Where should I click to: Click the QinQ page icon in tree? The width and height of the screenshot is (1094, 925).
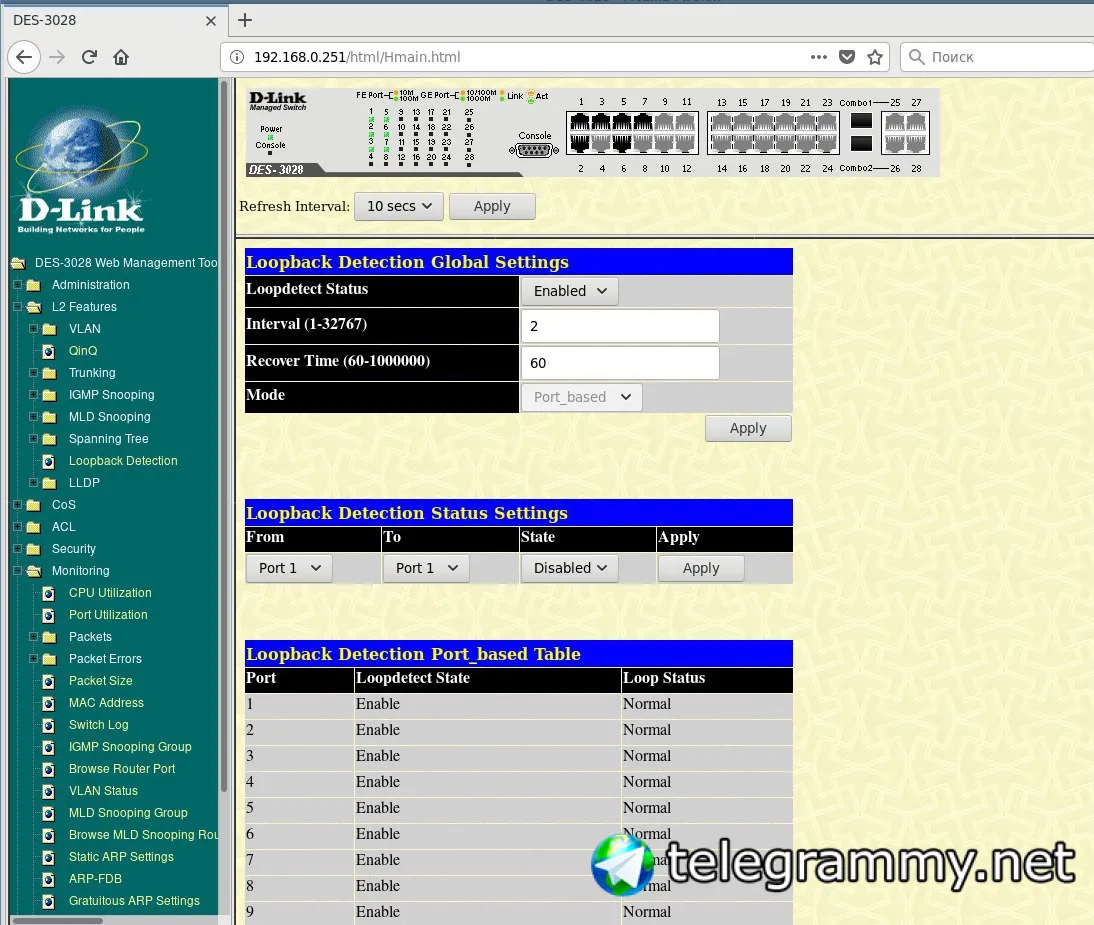coord(49,351)
